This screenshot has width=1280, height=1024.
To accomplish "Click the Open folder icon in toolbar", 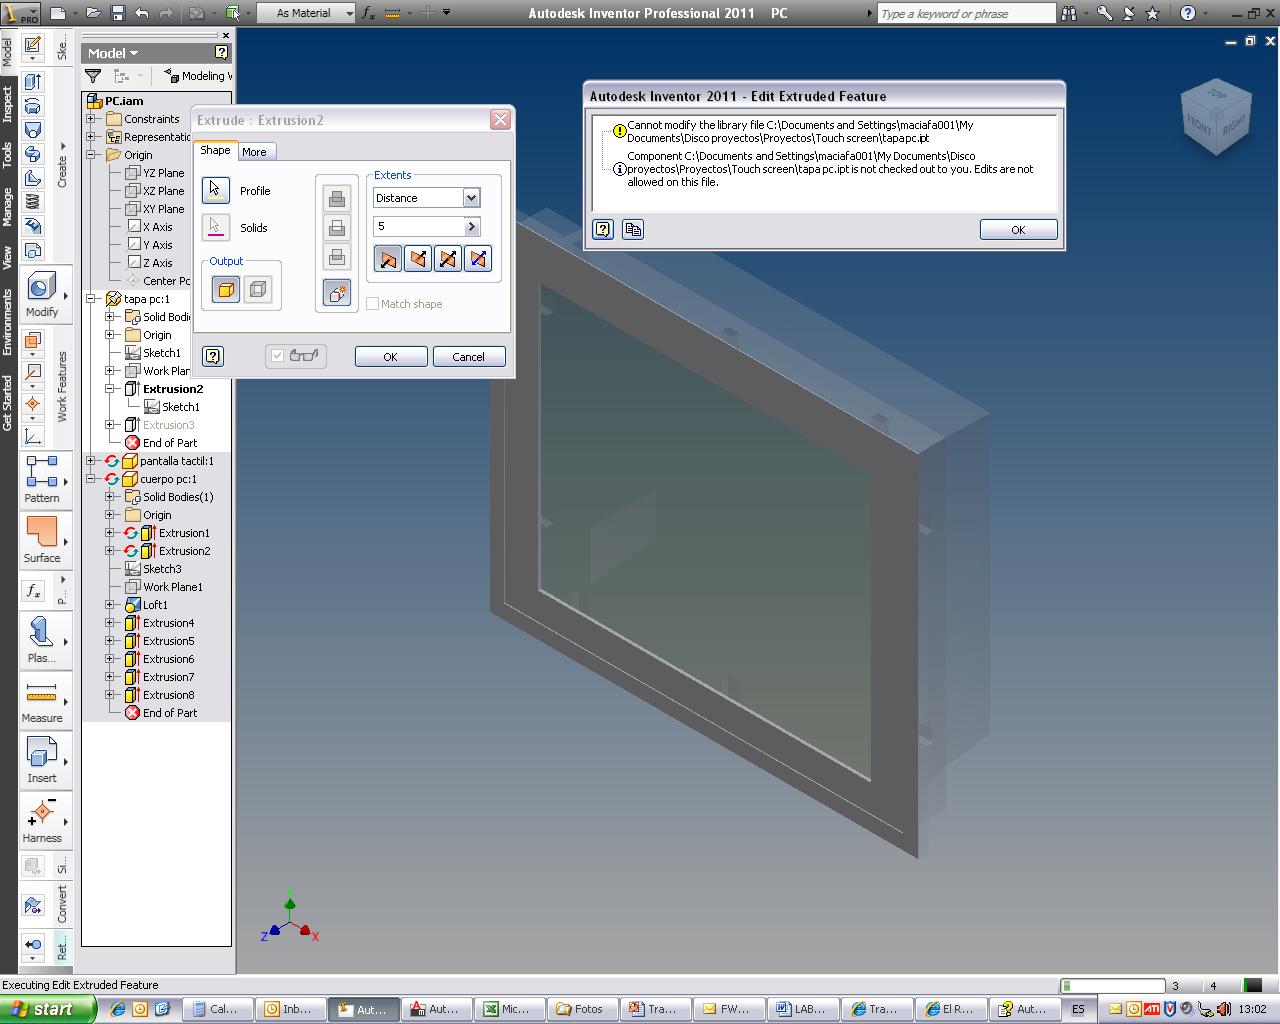I will tap(93, 13).
